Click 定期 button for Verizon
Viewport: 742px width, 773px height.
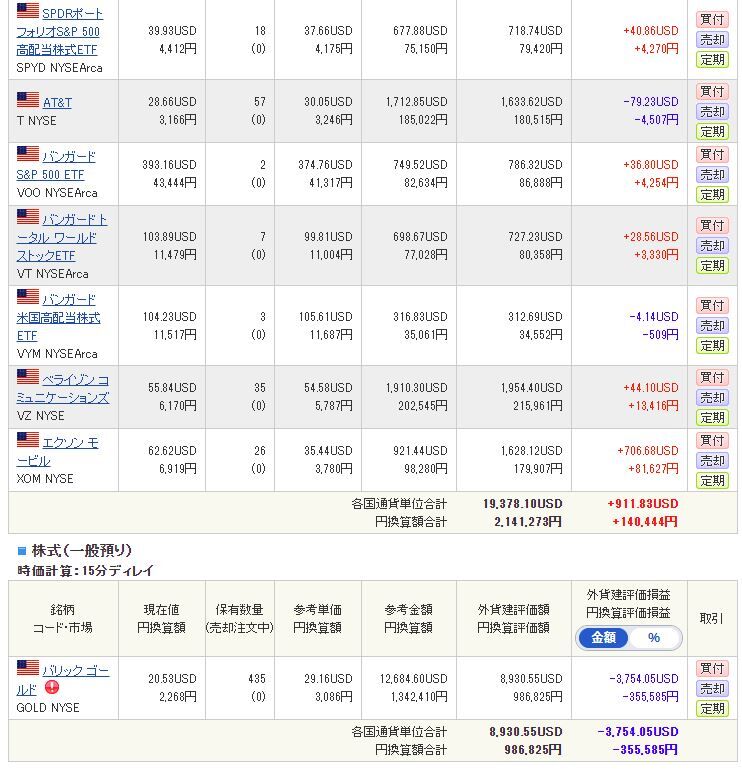712,418
